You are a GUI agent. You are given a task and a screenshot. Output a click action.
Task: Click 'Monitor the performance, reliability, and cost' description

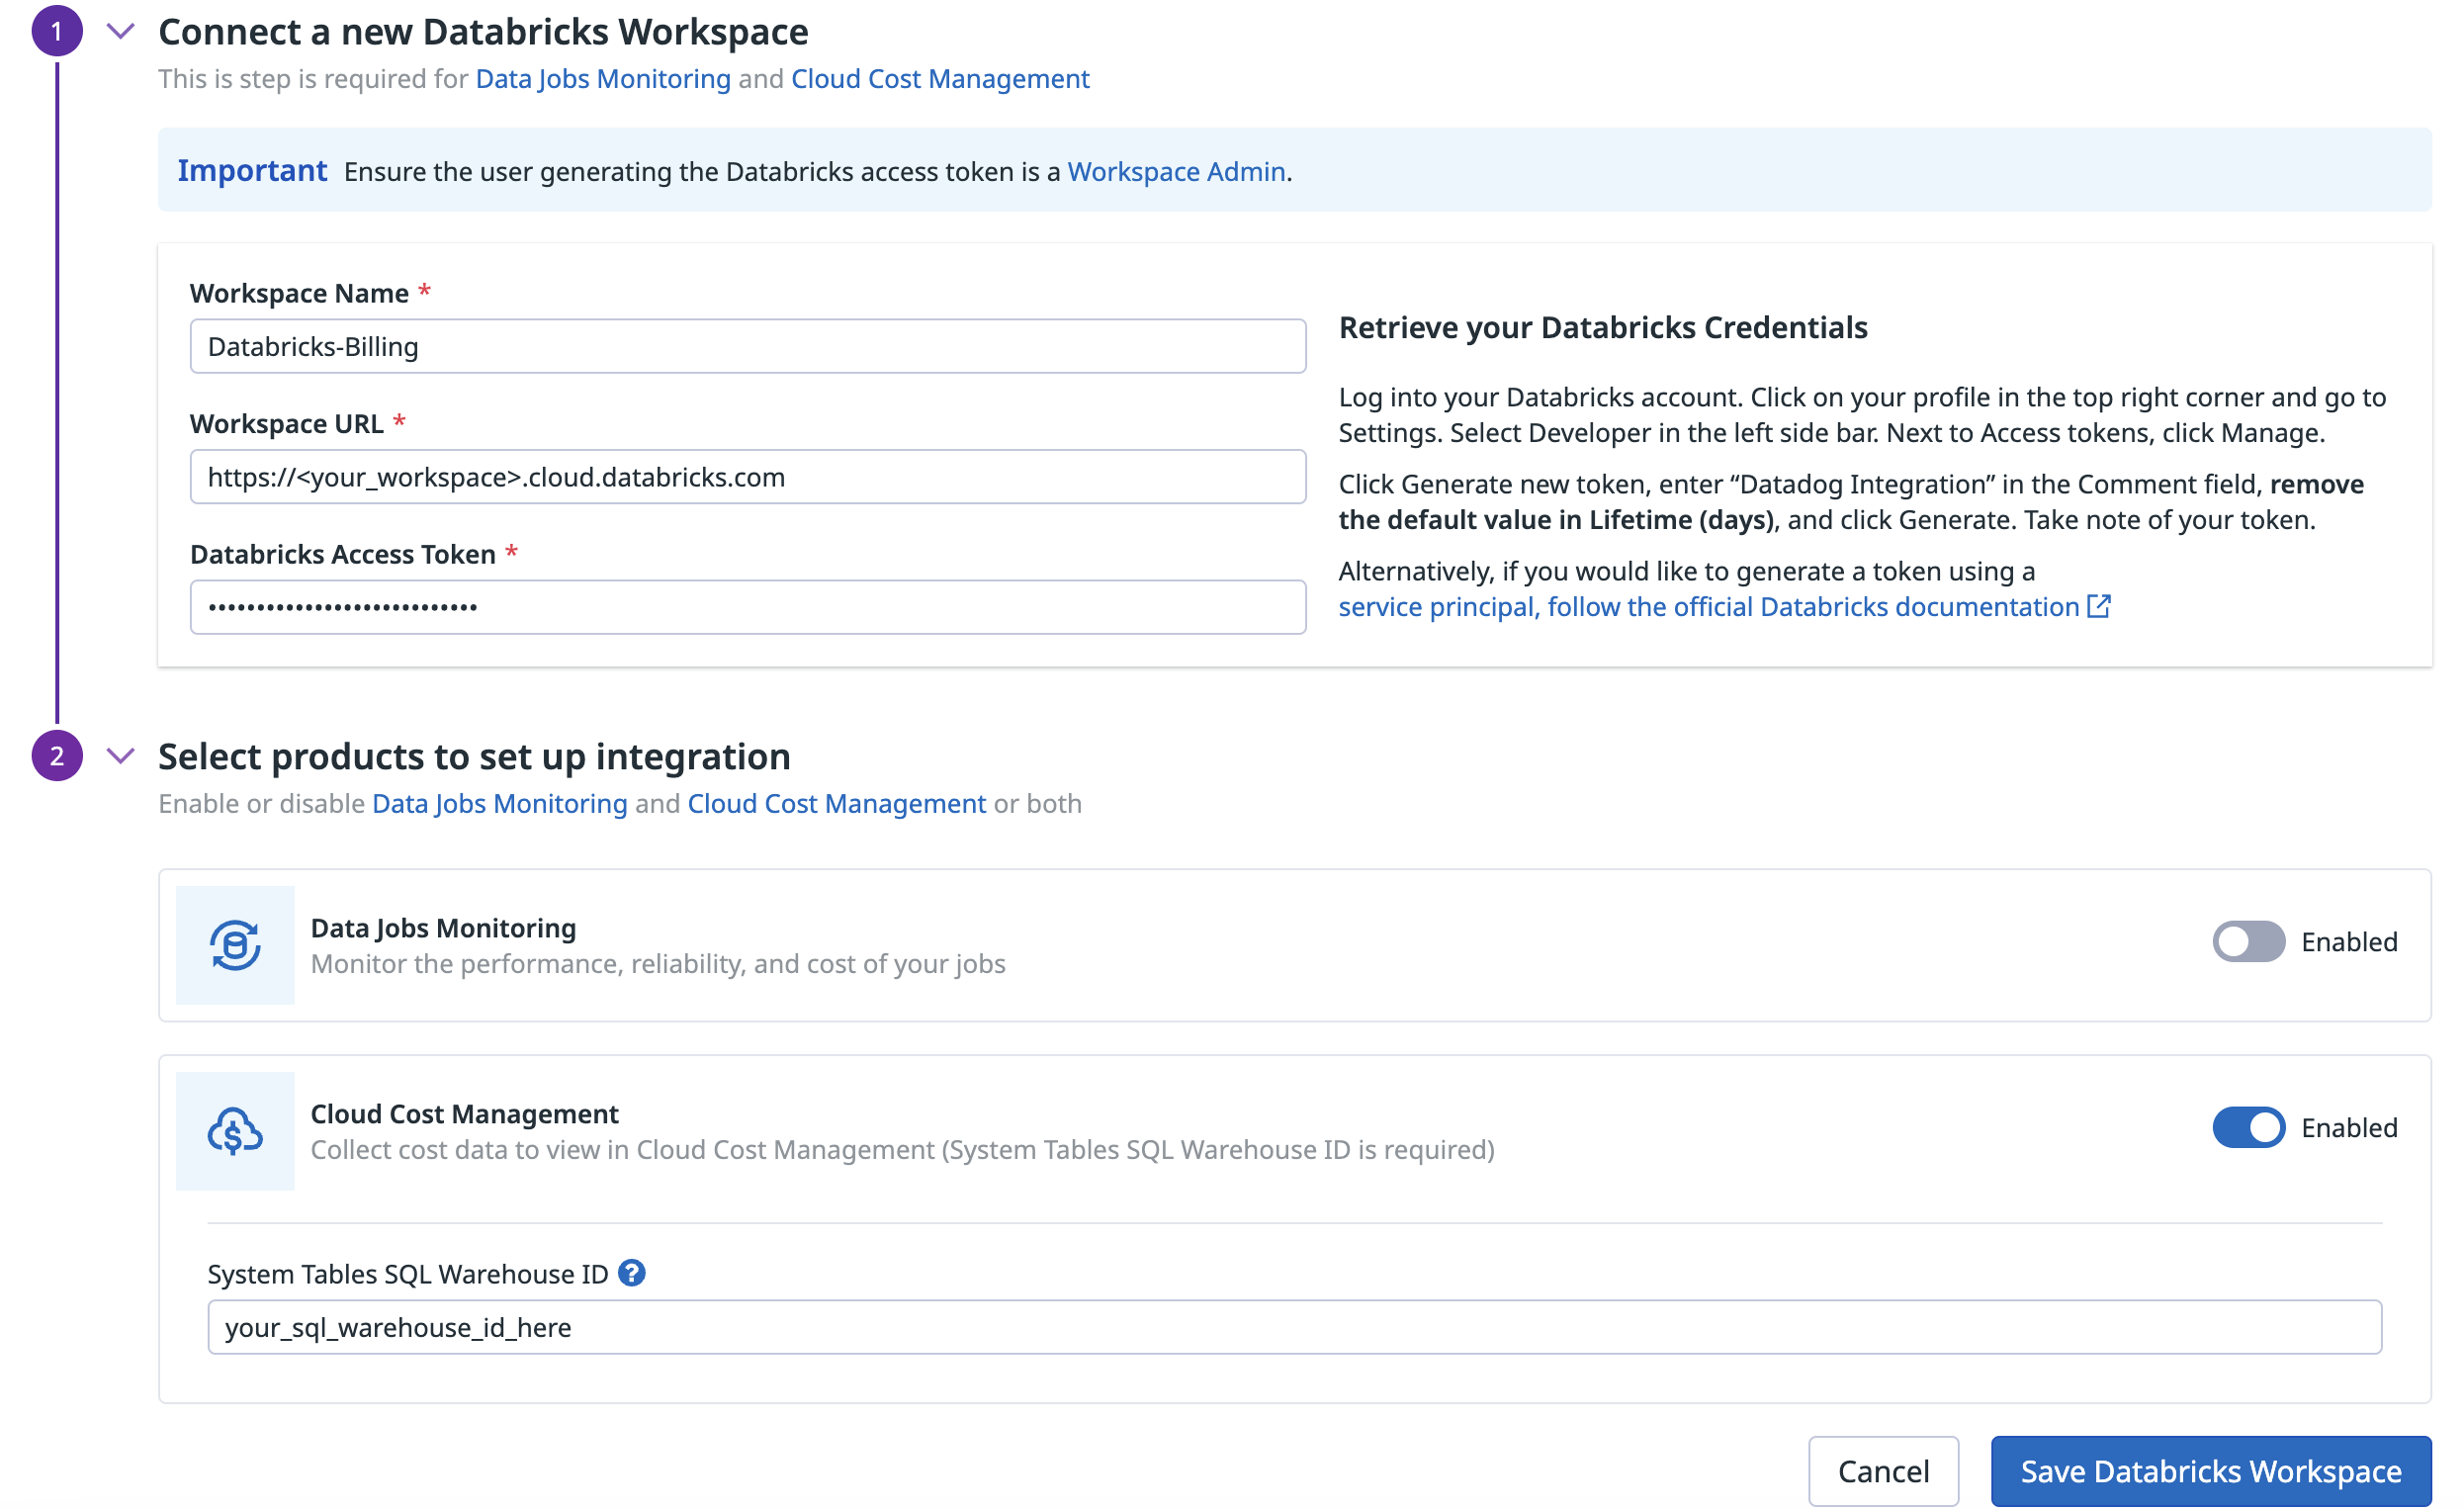pos(658,963)
